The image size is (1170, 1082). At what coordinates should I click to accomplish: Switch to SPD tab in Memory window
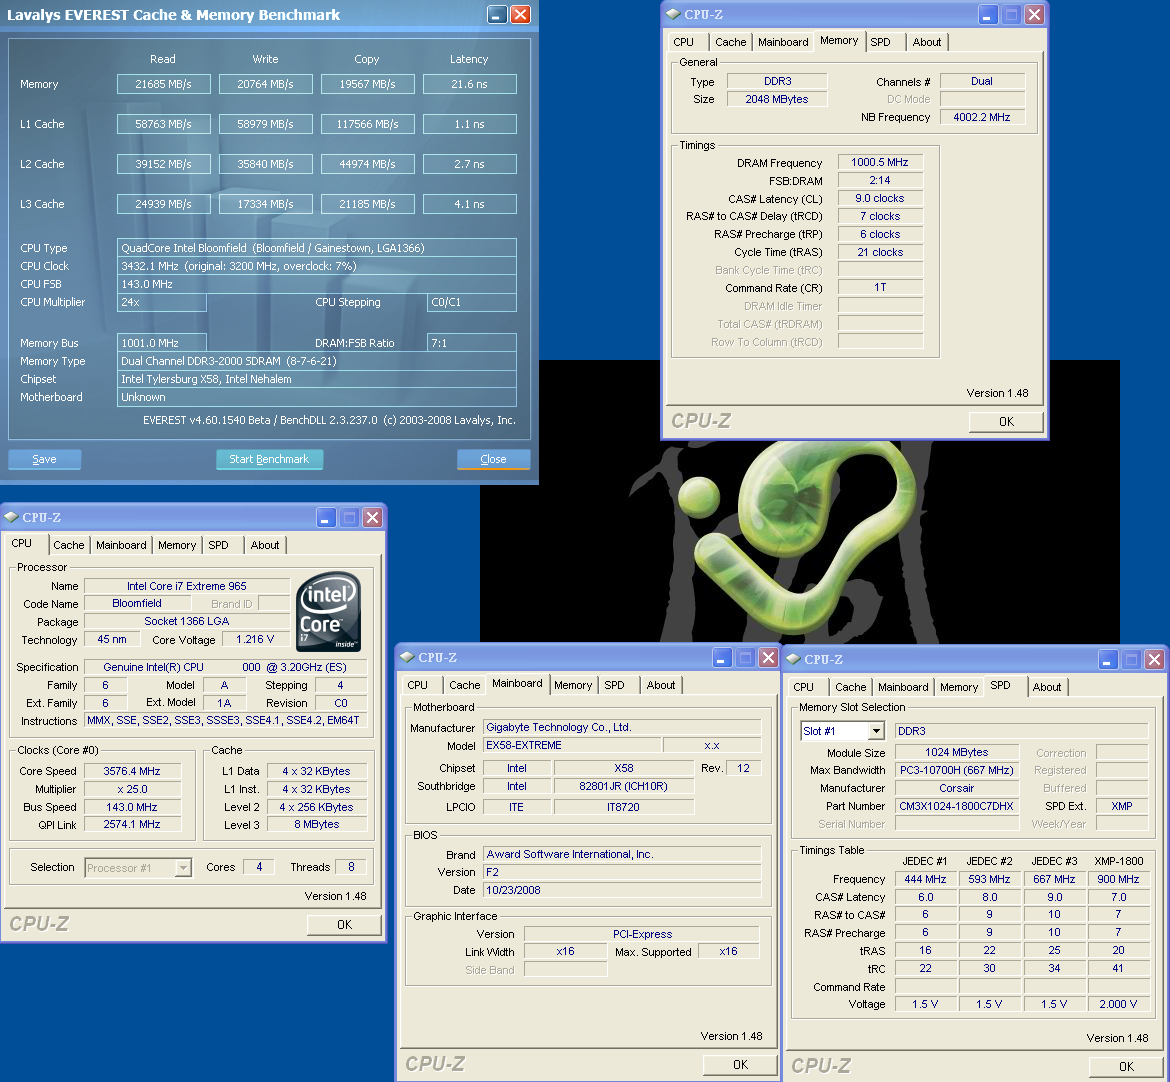[x=880, y=42]
